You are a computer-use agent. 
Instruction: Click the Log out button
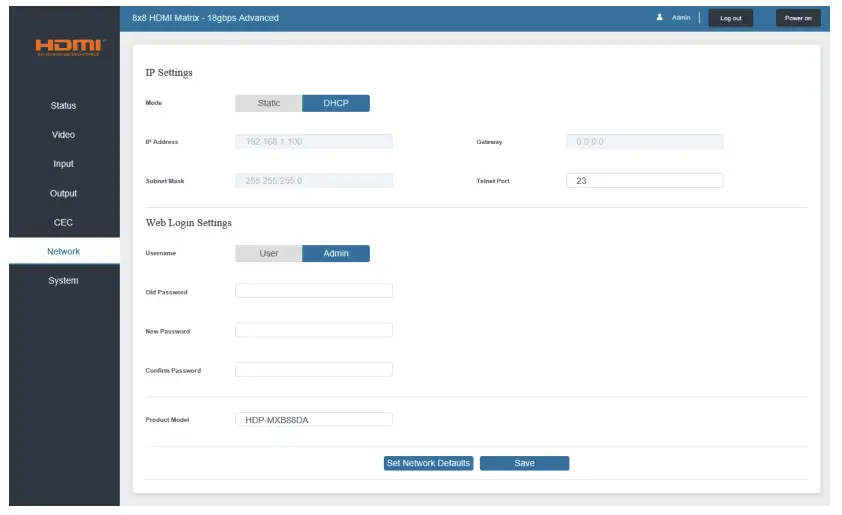(730, 18)
